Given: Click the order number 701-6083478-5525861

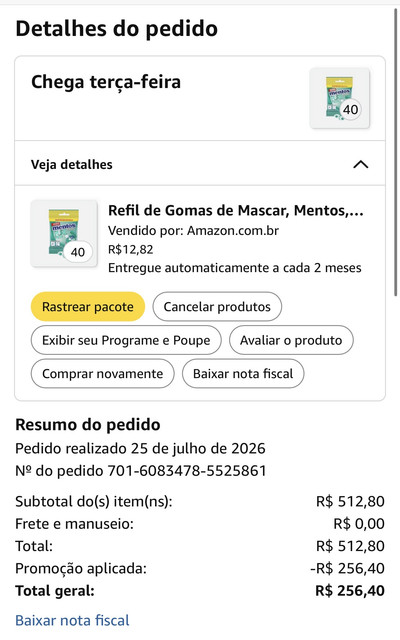Looking at the screenshot, I should tap(187, 471).
